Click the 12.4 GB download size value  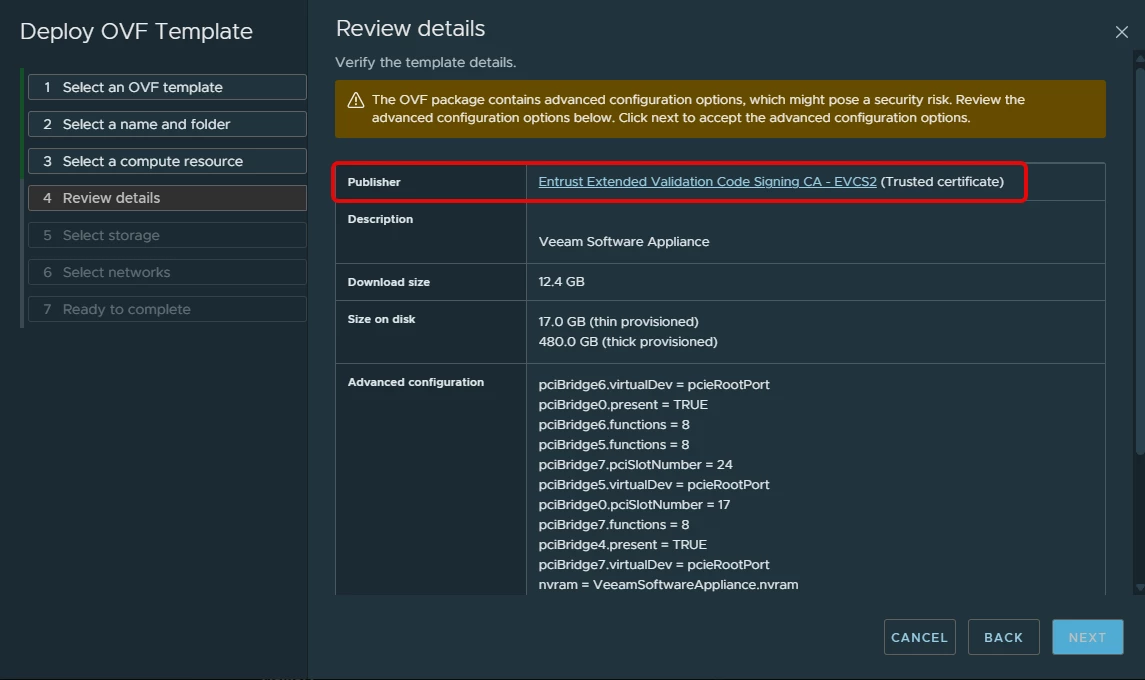[562, 282]
